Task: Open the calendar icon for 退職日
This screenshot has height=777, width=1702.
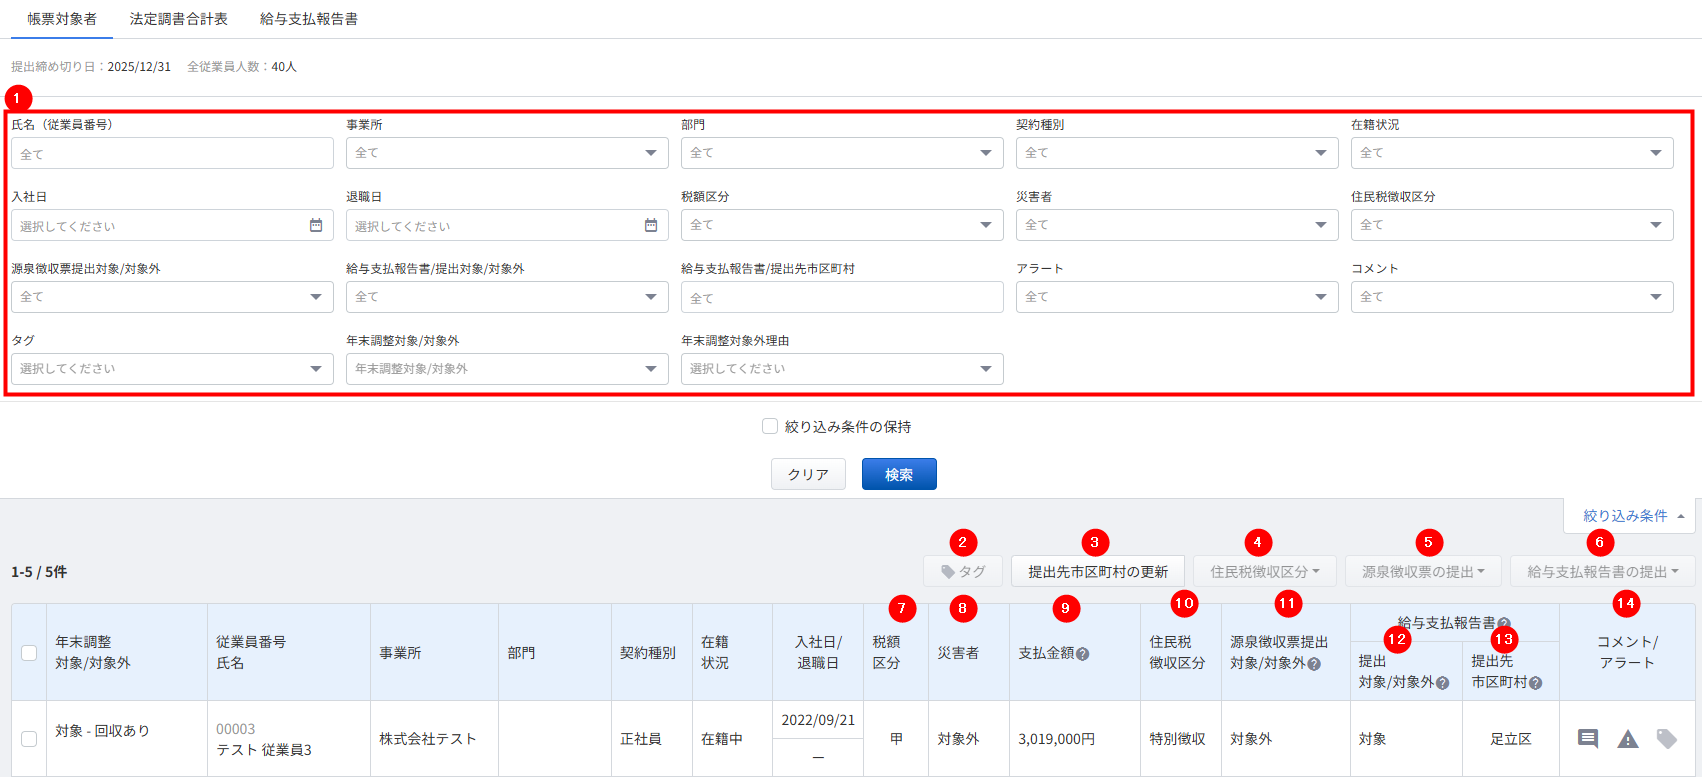Action: pos(651,226)
